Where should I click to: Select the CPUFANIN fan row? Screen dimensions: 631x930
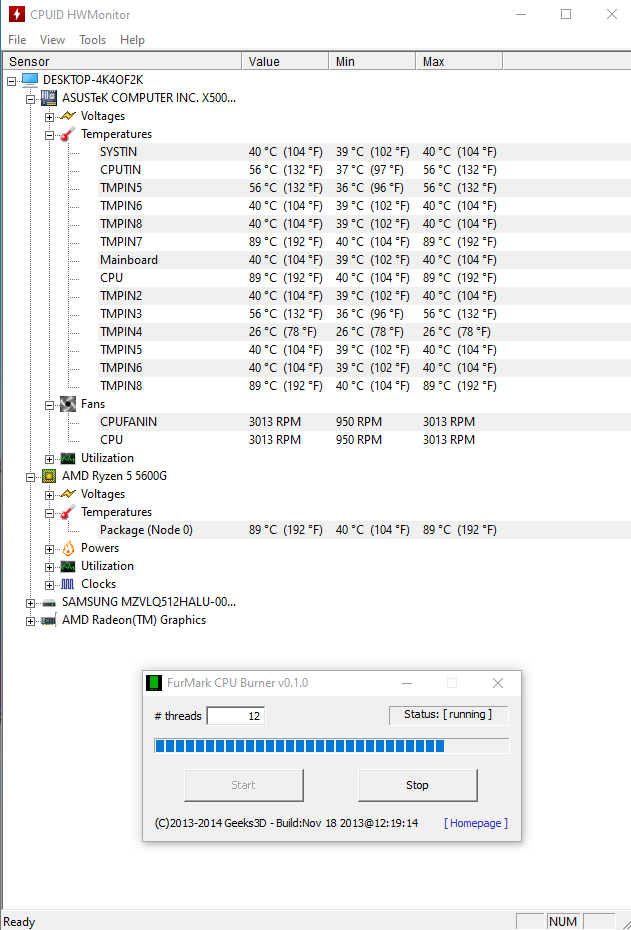click(364, 422)
